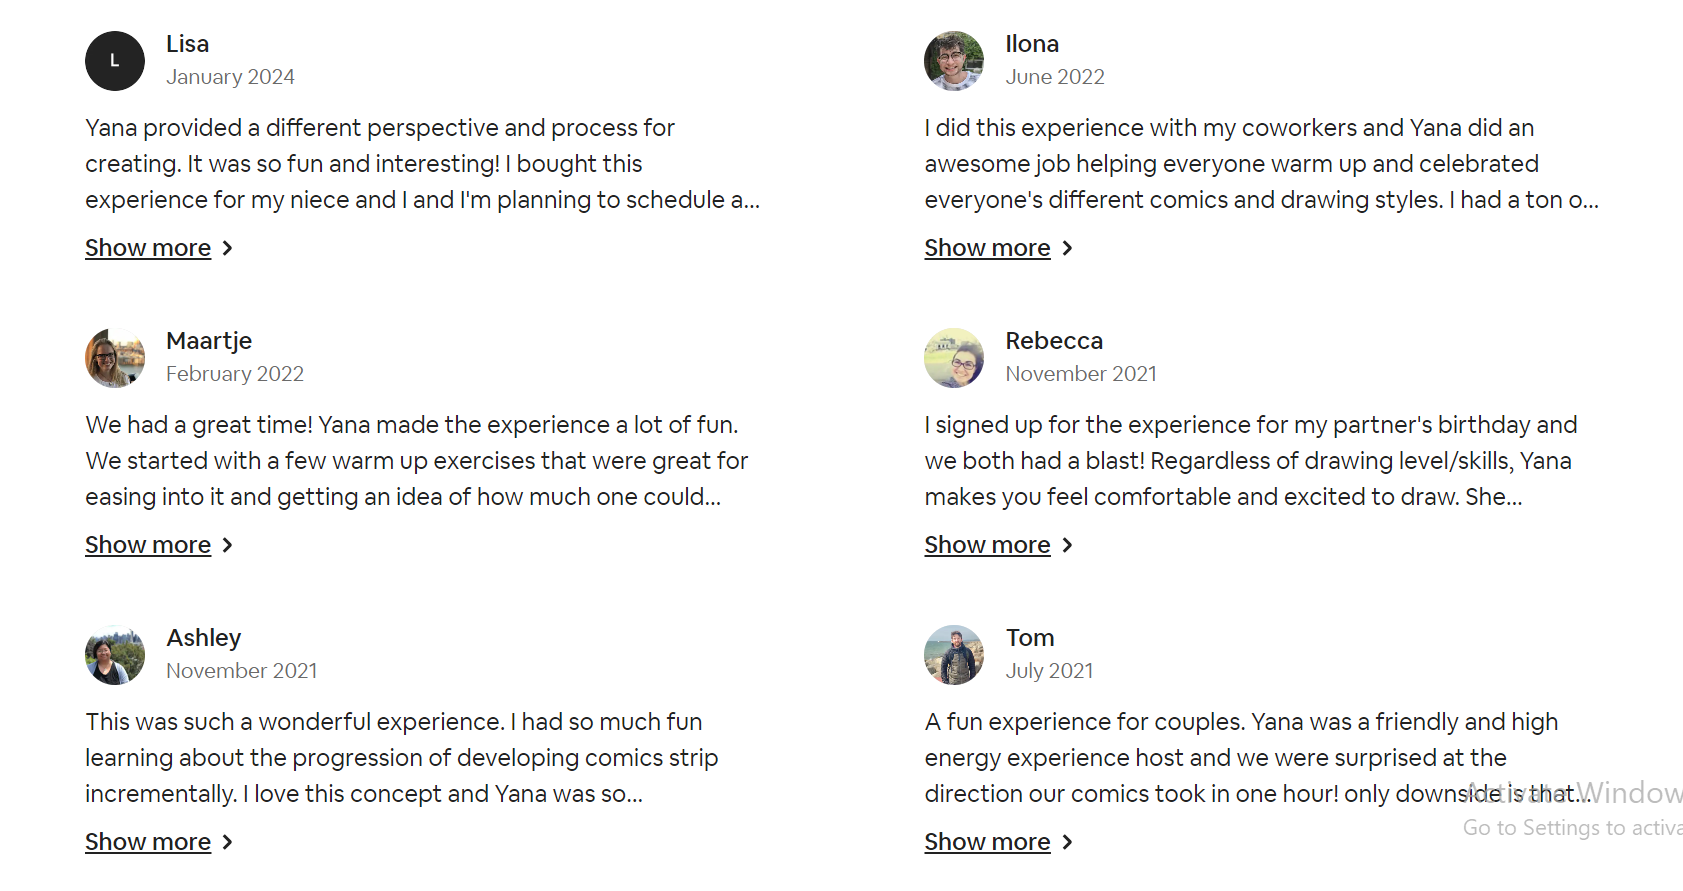Expand Ashley's full review

[x=148, y=842]
